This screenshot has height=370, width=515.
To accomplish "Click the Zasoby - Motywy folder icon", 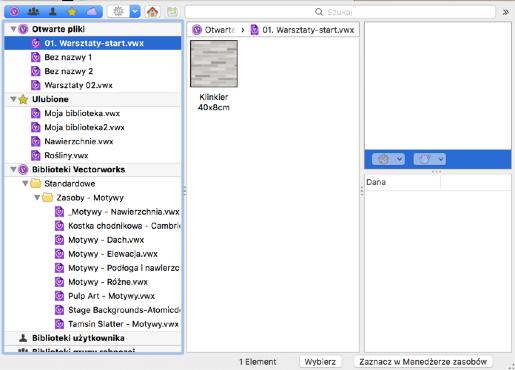I will pos(48,197).
